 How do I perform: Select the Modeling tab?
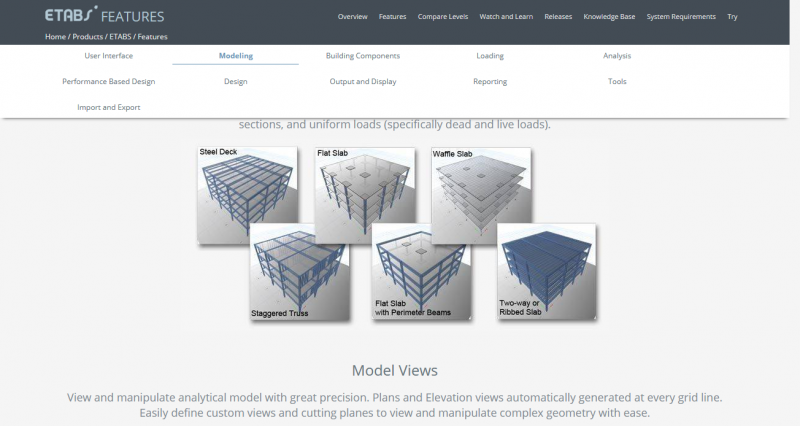click(236, 56)
